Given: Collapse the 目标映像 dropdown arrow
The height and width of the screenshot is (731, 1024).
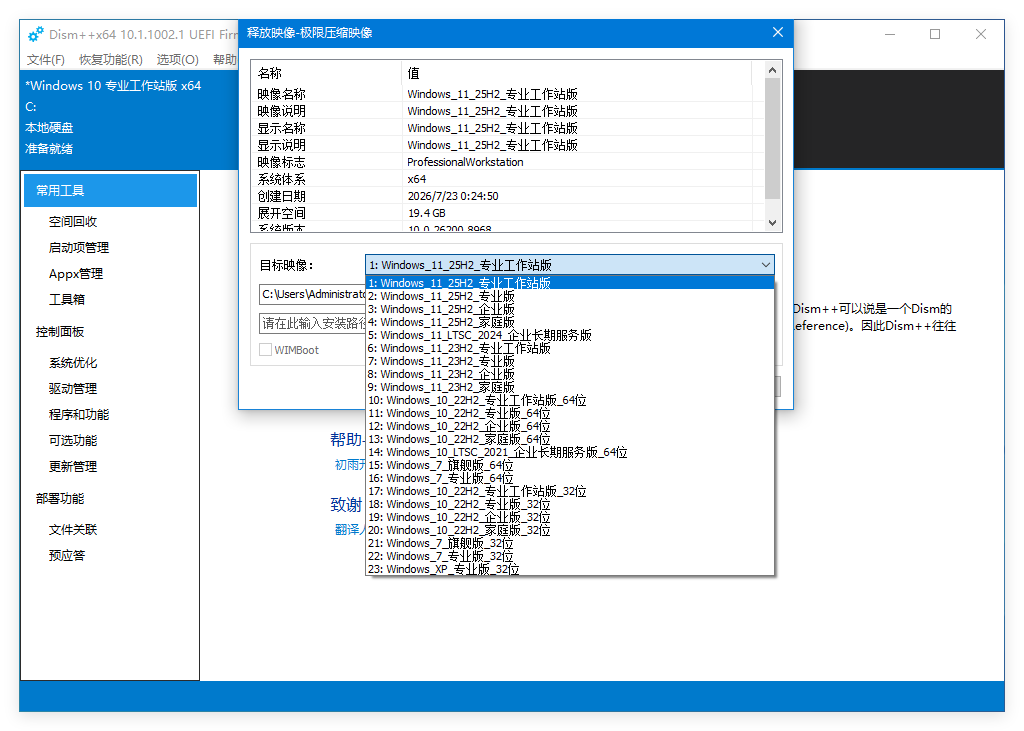Looking at the screenshot, I should pyautogui.click(x=765, y=265).
